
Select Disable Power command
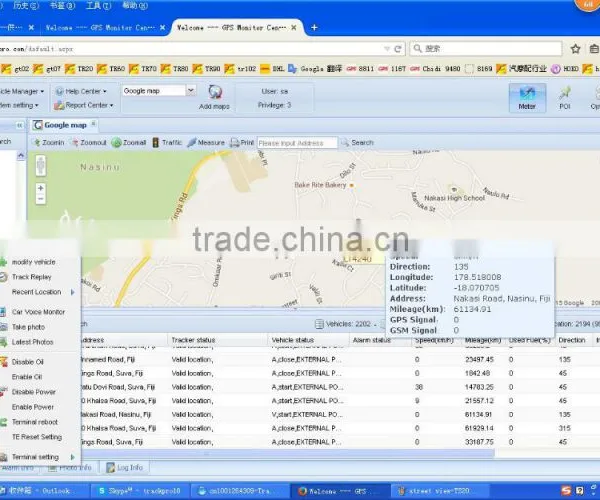[x=33, y=392]
